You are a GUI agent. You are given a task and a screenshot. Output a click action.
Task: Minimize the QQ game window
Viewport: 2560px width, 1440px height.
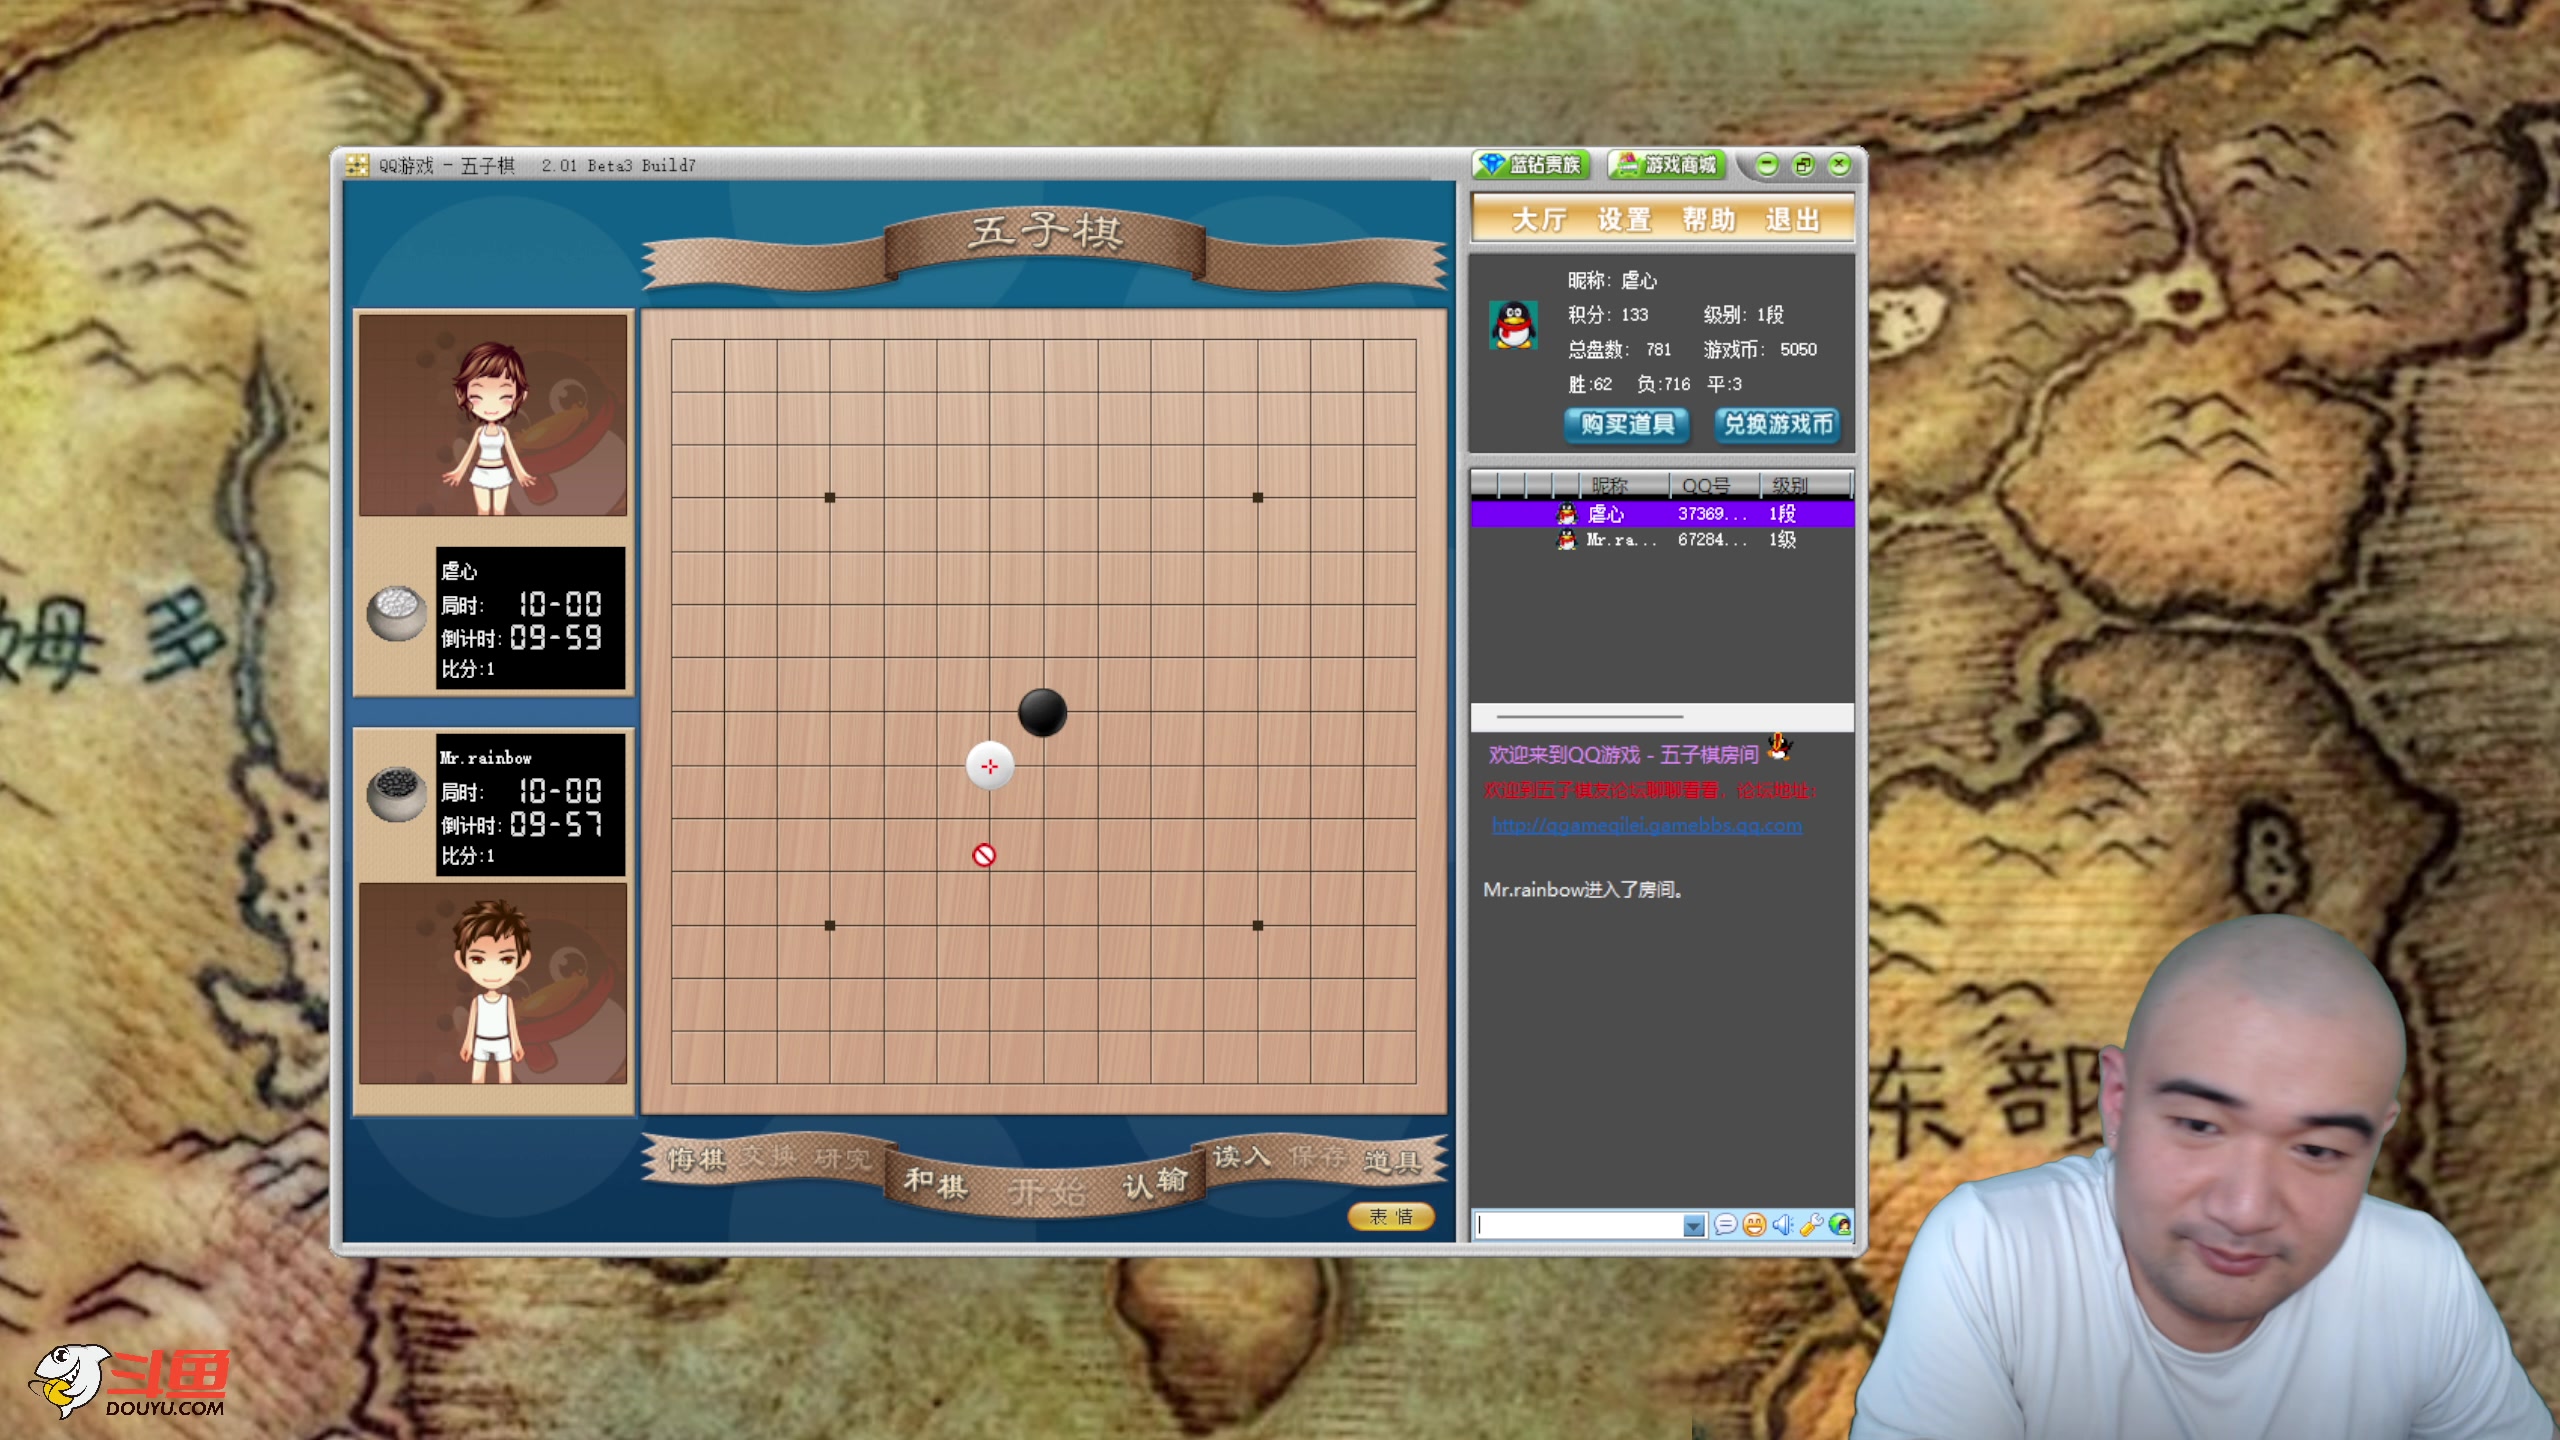click(1767, 165)
